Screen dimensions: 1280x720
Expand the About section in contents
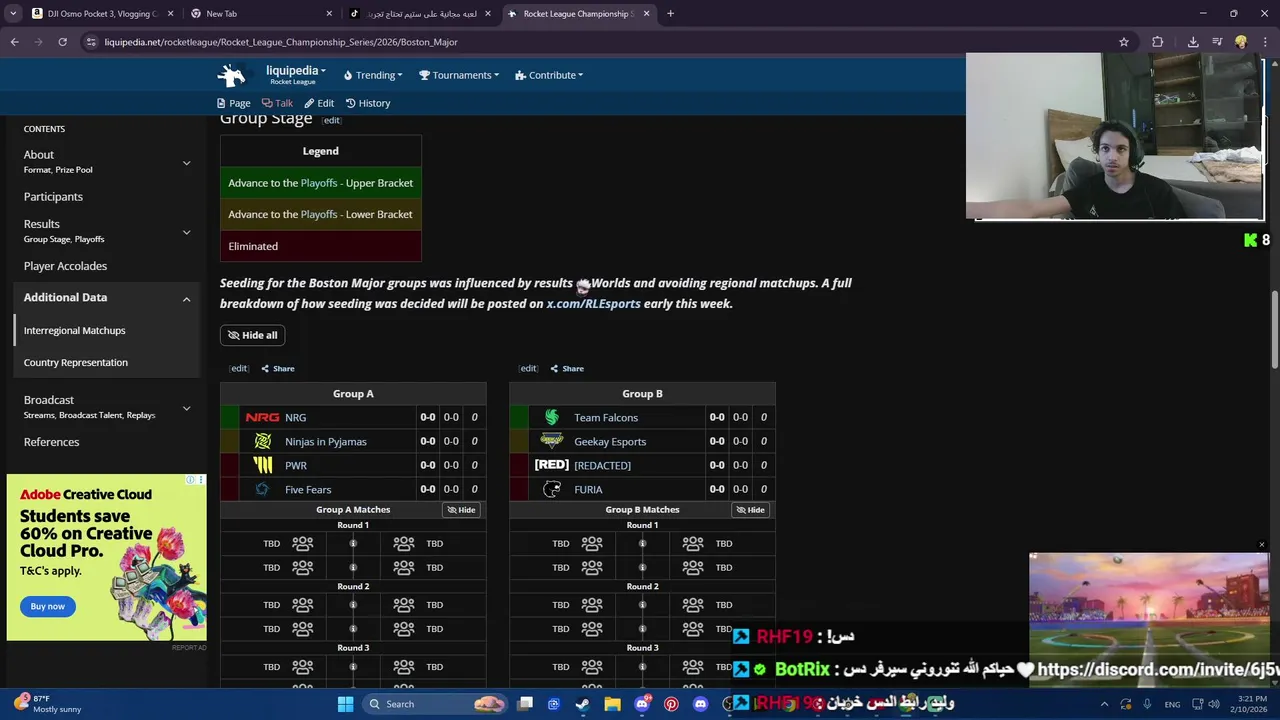pos(186,163)
